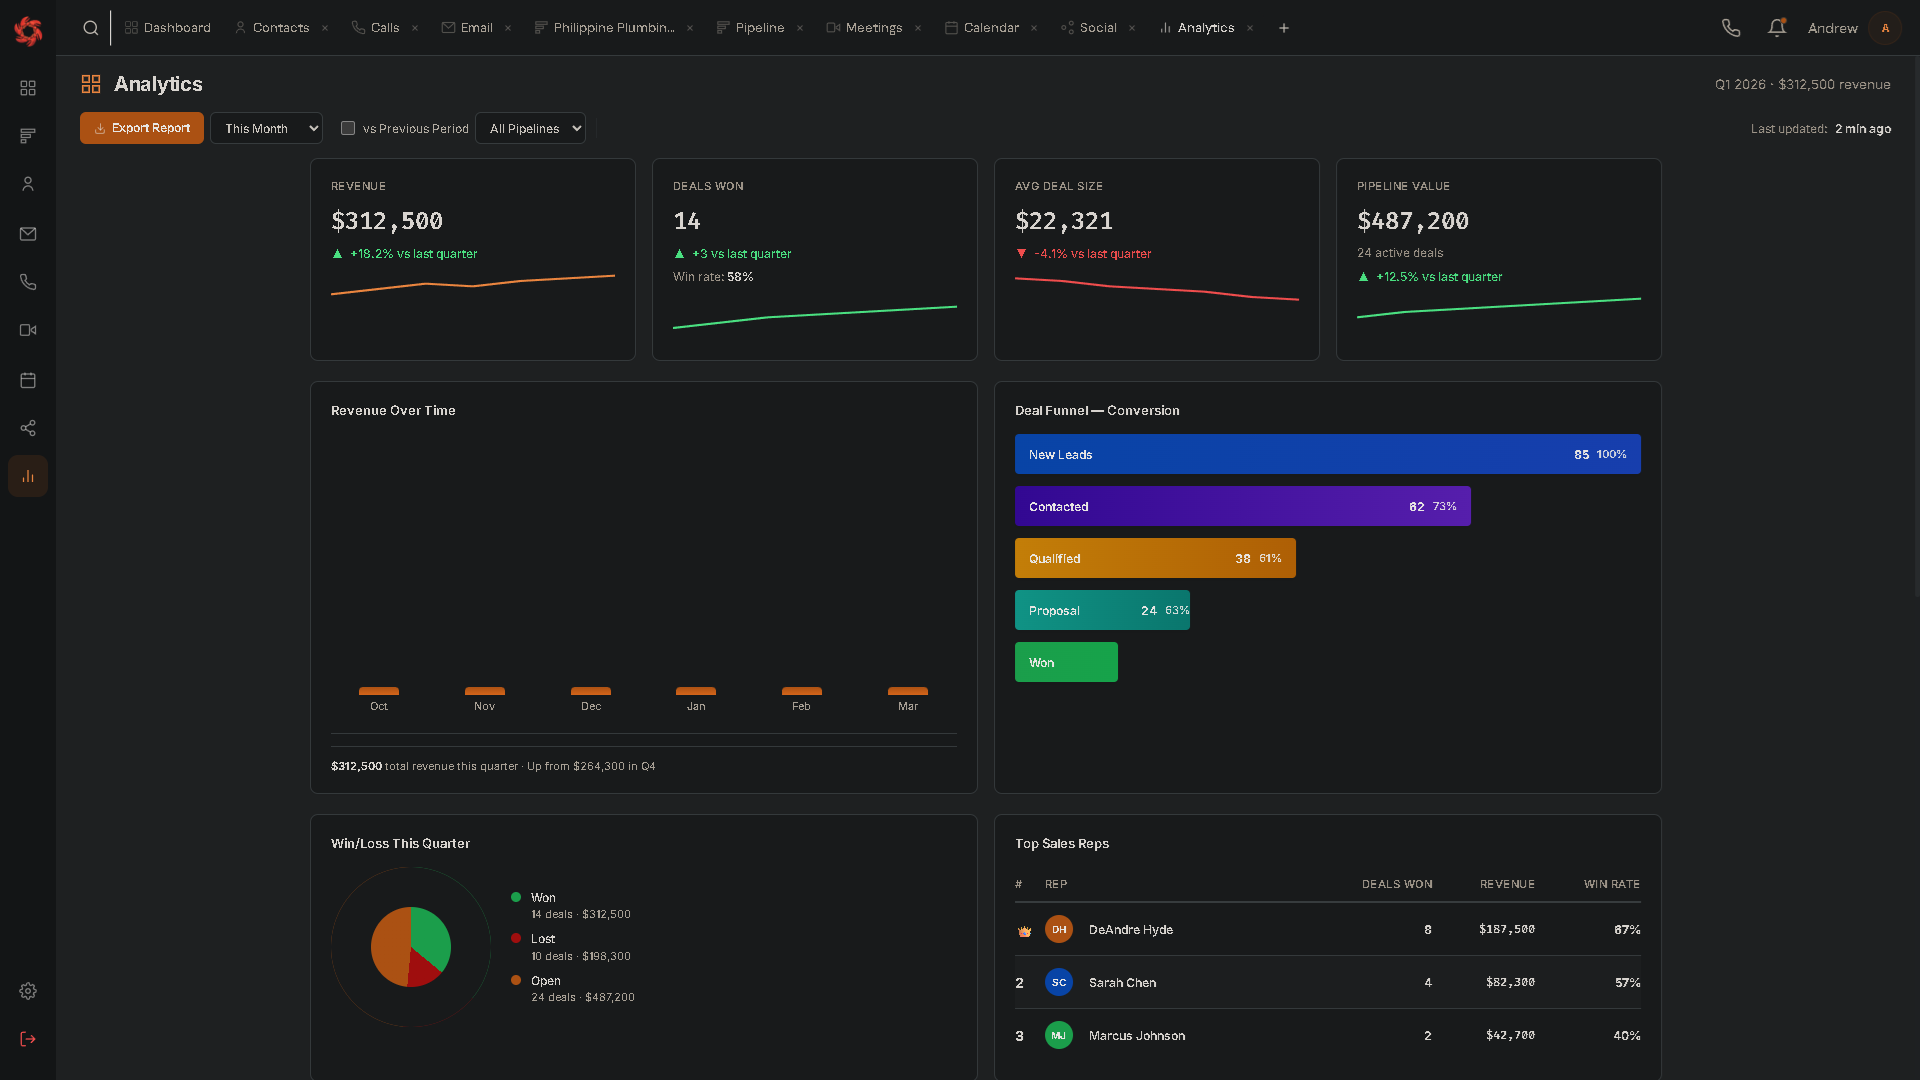This screenshot has height=1080, width=1920.
Task: Click the Lost red legend dot
Action: tap(516, 938)
